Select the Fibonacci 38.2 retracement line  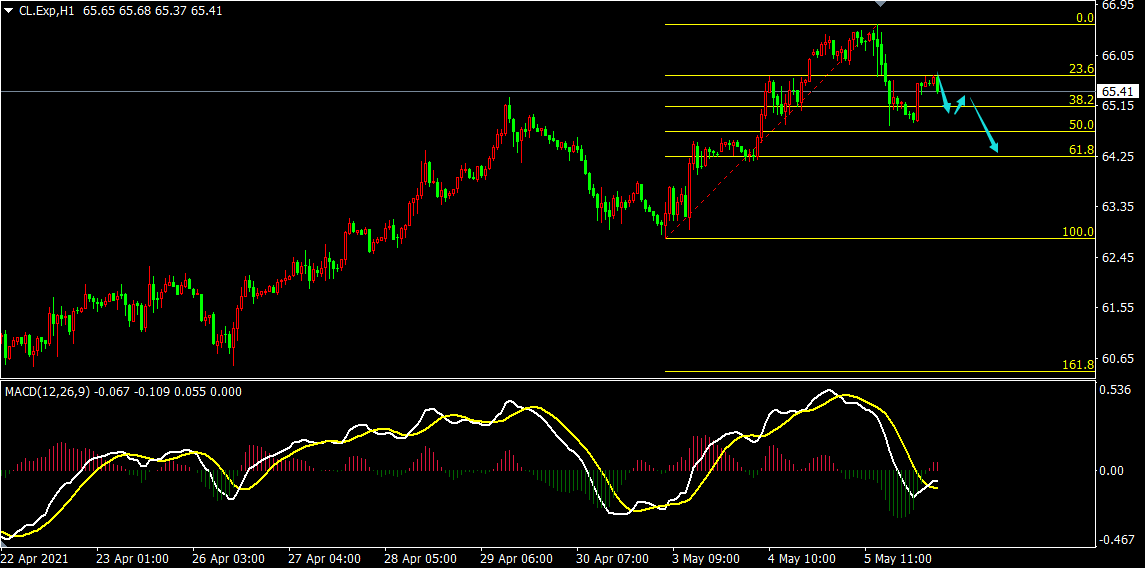point(880,107)
